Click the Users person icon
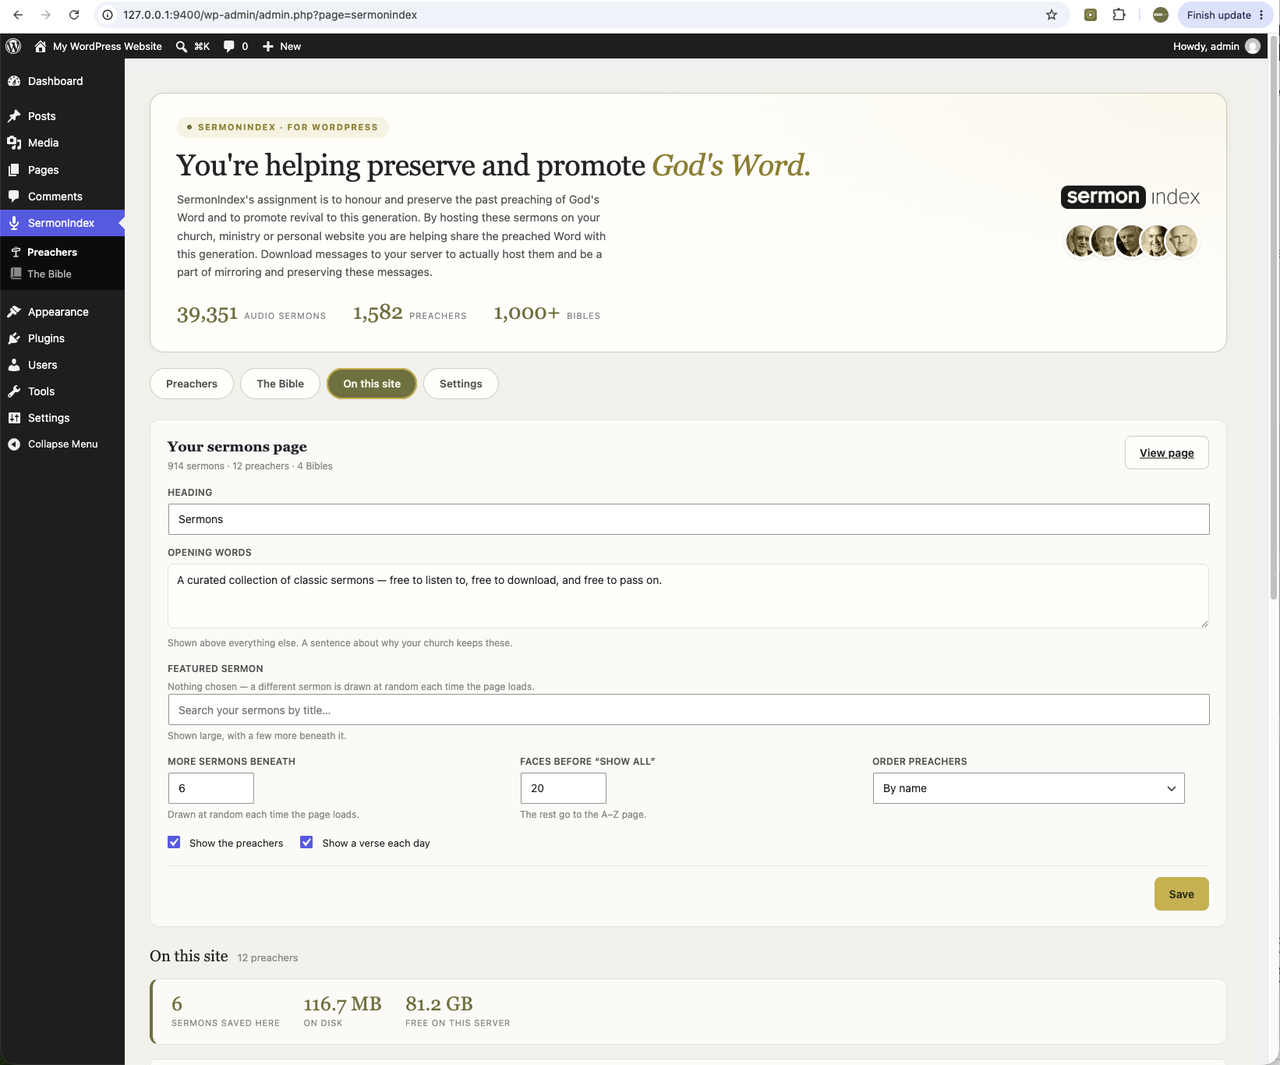This screenshot has width=1280, height=1065. [x=14, y=365]
